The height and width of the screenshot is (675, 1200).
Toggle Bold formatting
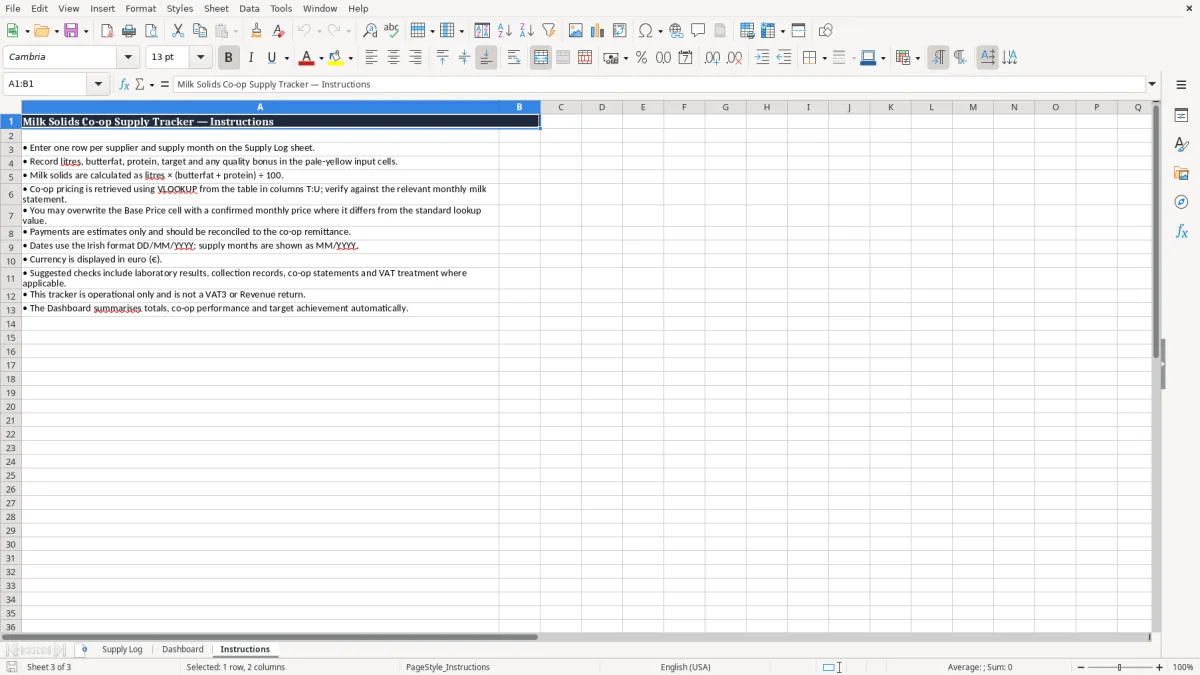229,58
